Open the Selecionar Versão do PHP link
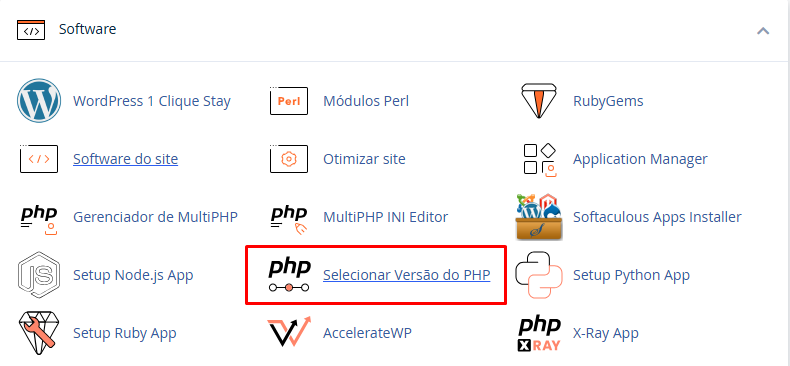 pyautogui.click(x=407, y=275)
